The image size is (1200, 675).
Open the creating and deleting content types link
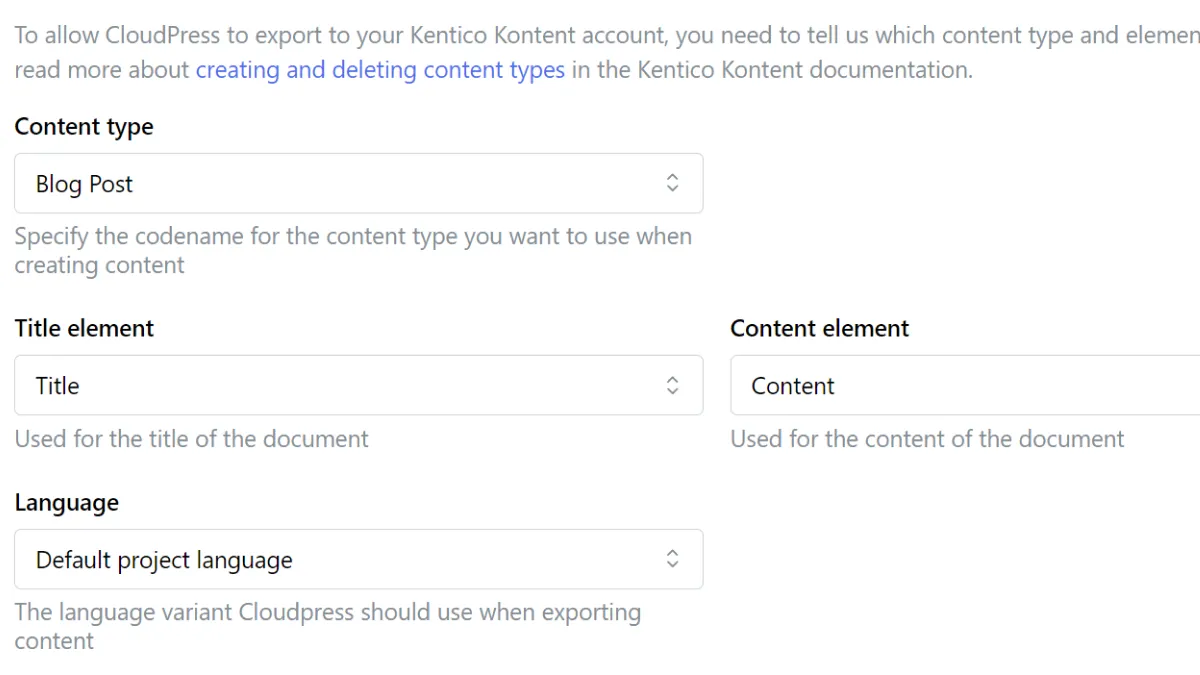(x=380, y=70)
